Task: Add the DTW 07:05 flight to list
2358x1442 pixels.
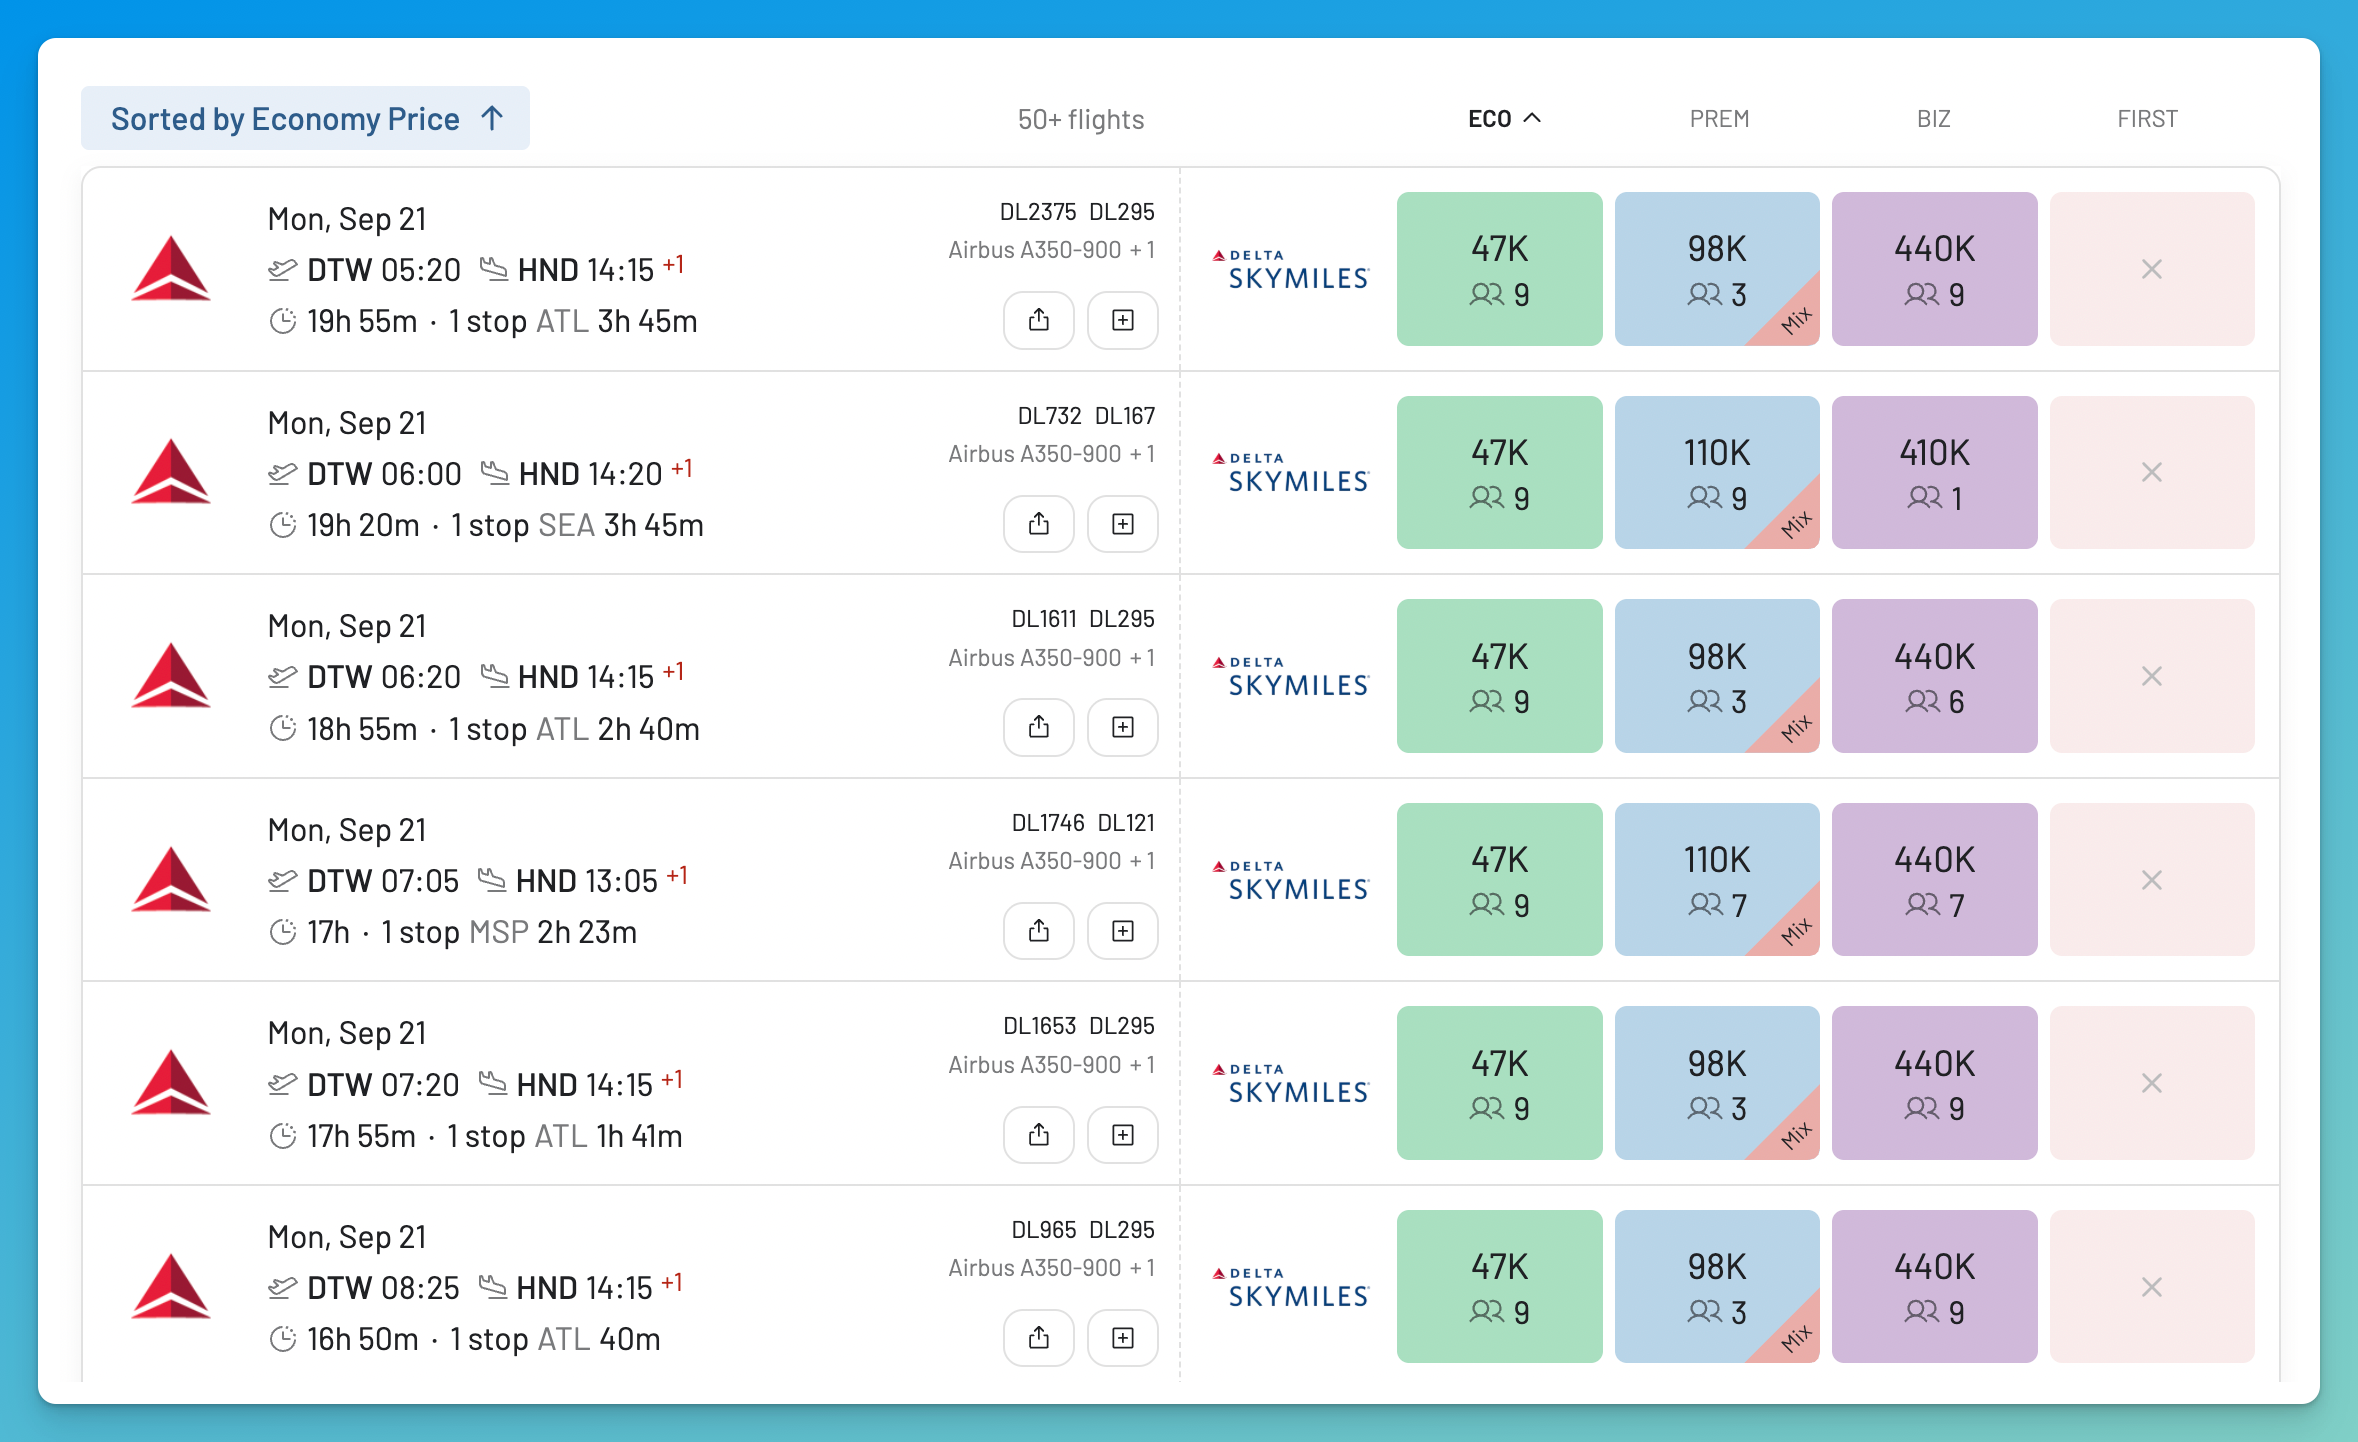Action: point(1123,931)
